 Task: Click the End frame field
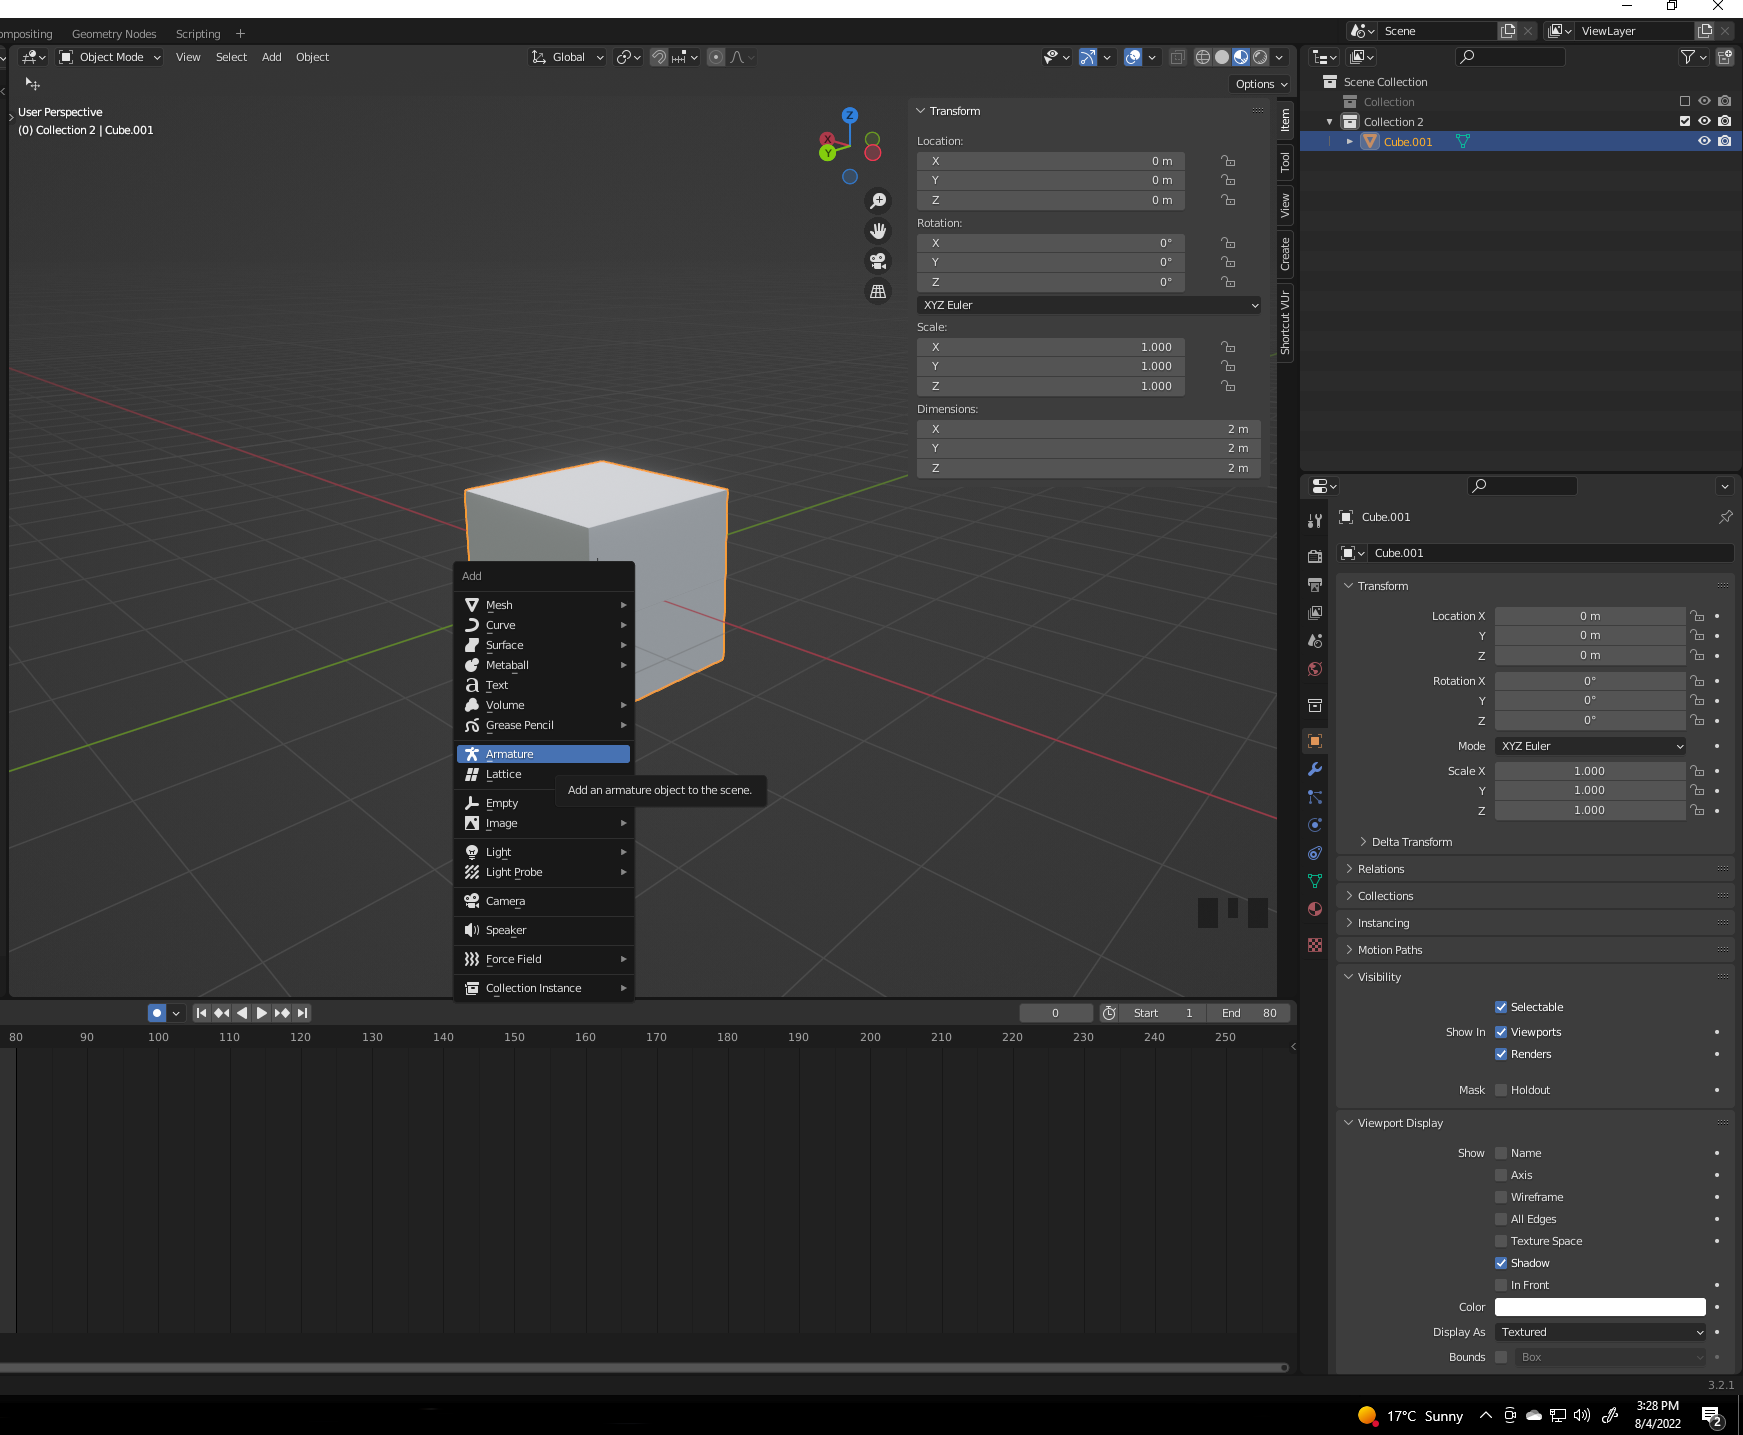pos(1249,1013)
